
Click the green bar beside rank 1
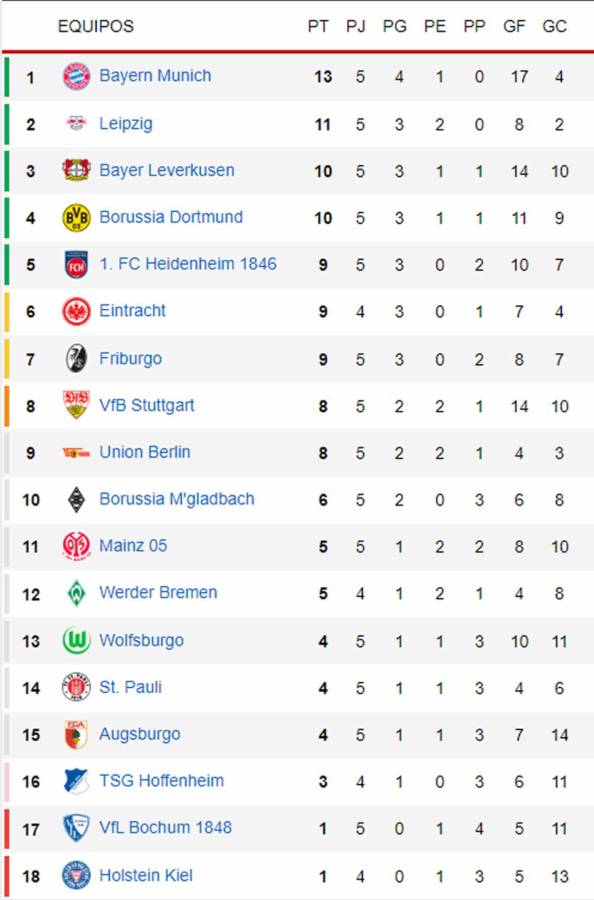tap(8, 76)
